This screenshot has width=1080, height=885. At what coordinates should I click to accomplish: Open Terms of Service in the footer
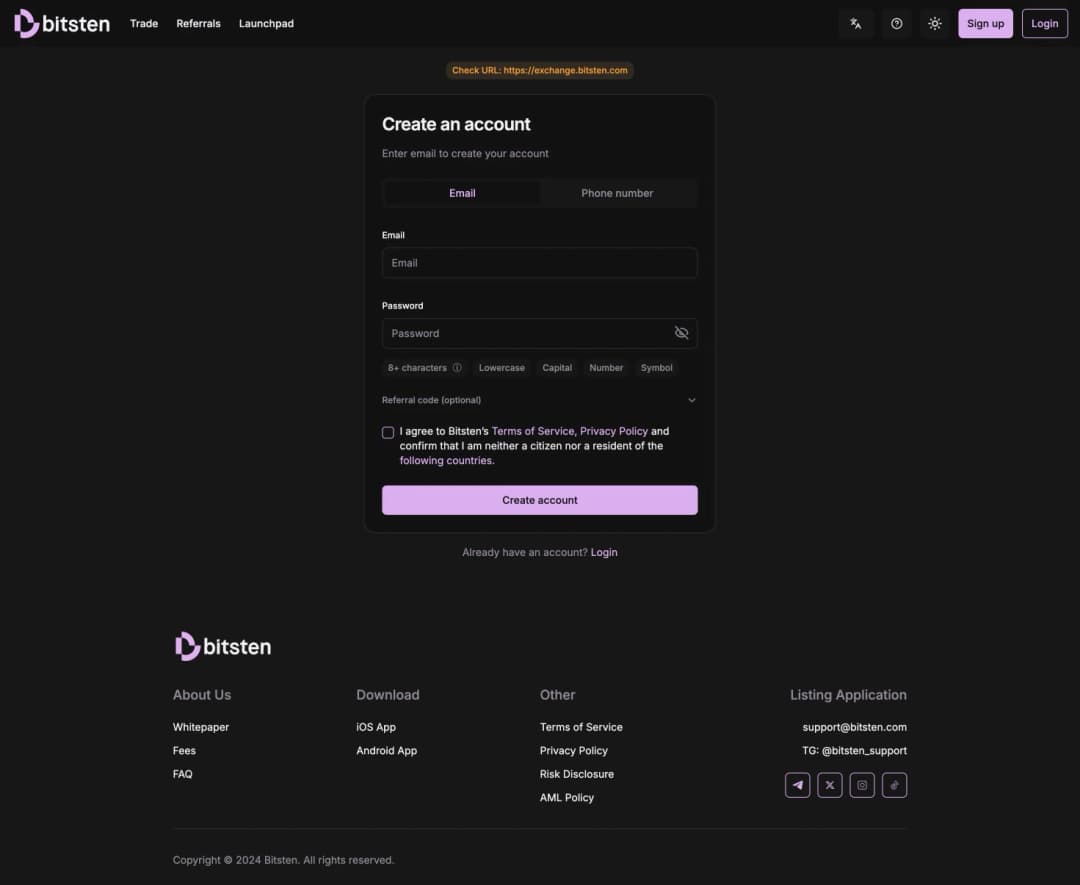click(581, 727)
